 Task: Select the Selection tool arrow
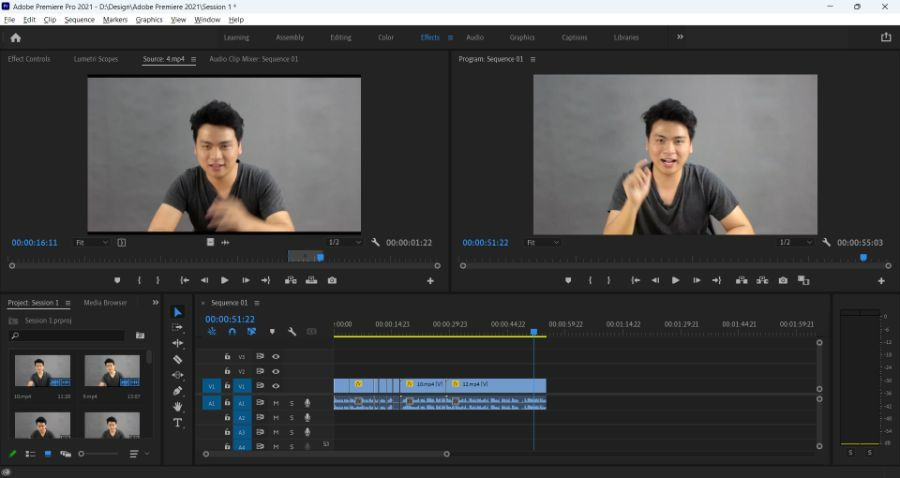point(178,312)
